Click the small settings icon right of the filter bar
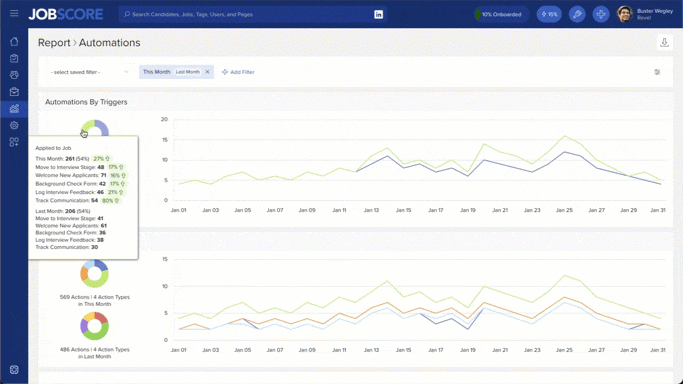 coord(657,72)
